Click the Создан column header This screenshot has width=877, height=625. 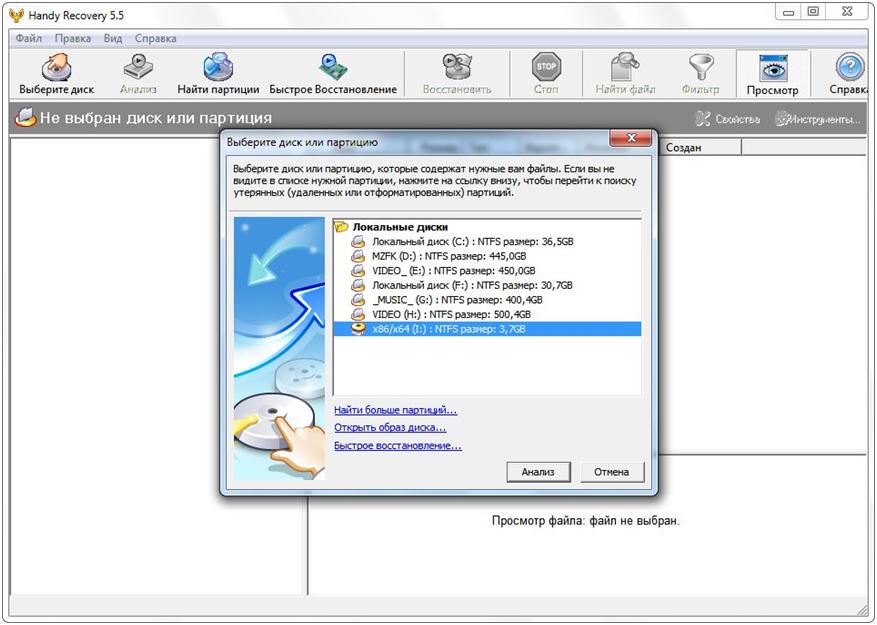coord(700,148)
